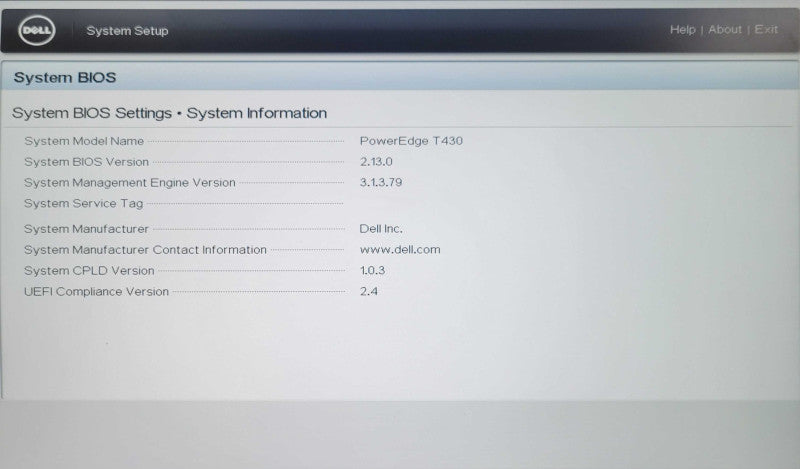Click the 1.0.3 CPLD version value
Screen dimensions: 800x469
click(372, 270)
